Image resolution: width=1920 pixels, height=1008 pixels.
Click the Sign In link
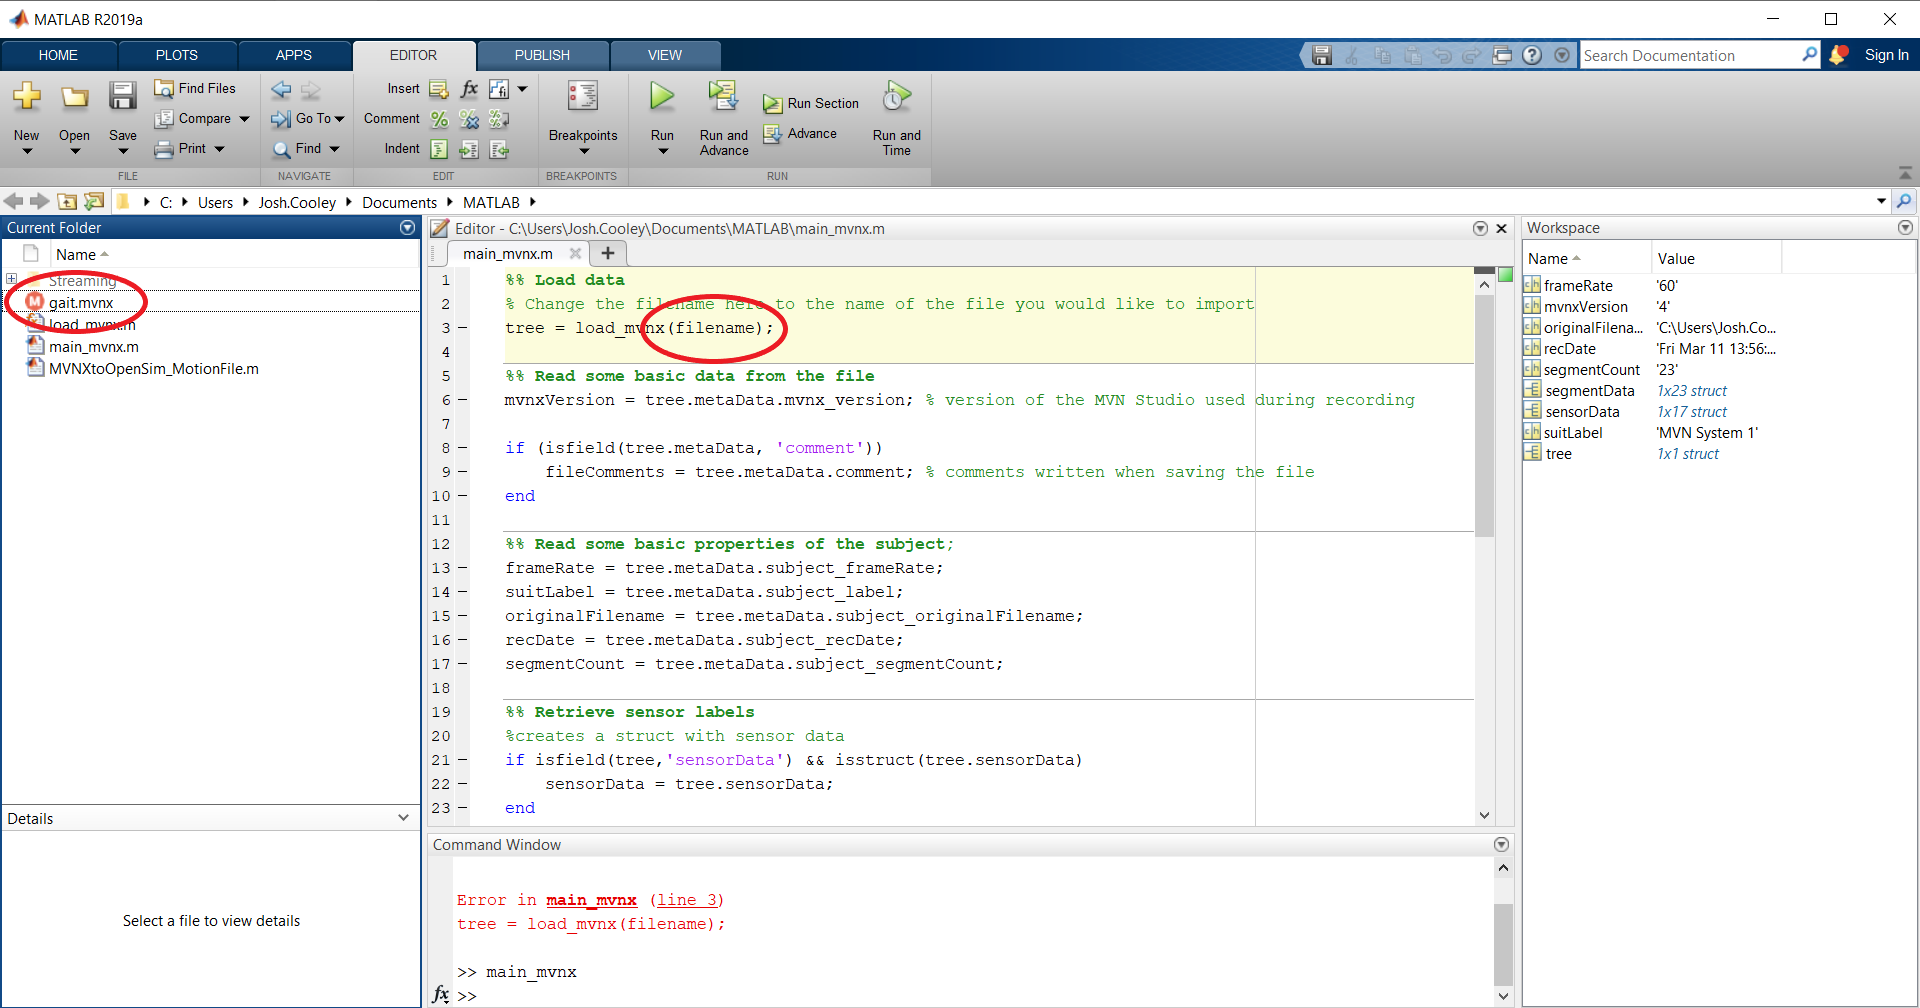click(1886, 55)
